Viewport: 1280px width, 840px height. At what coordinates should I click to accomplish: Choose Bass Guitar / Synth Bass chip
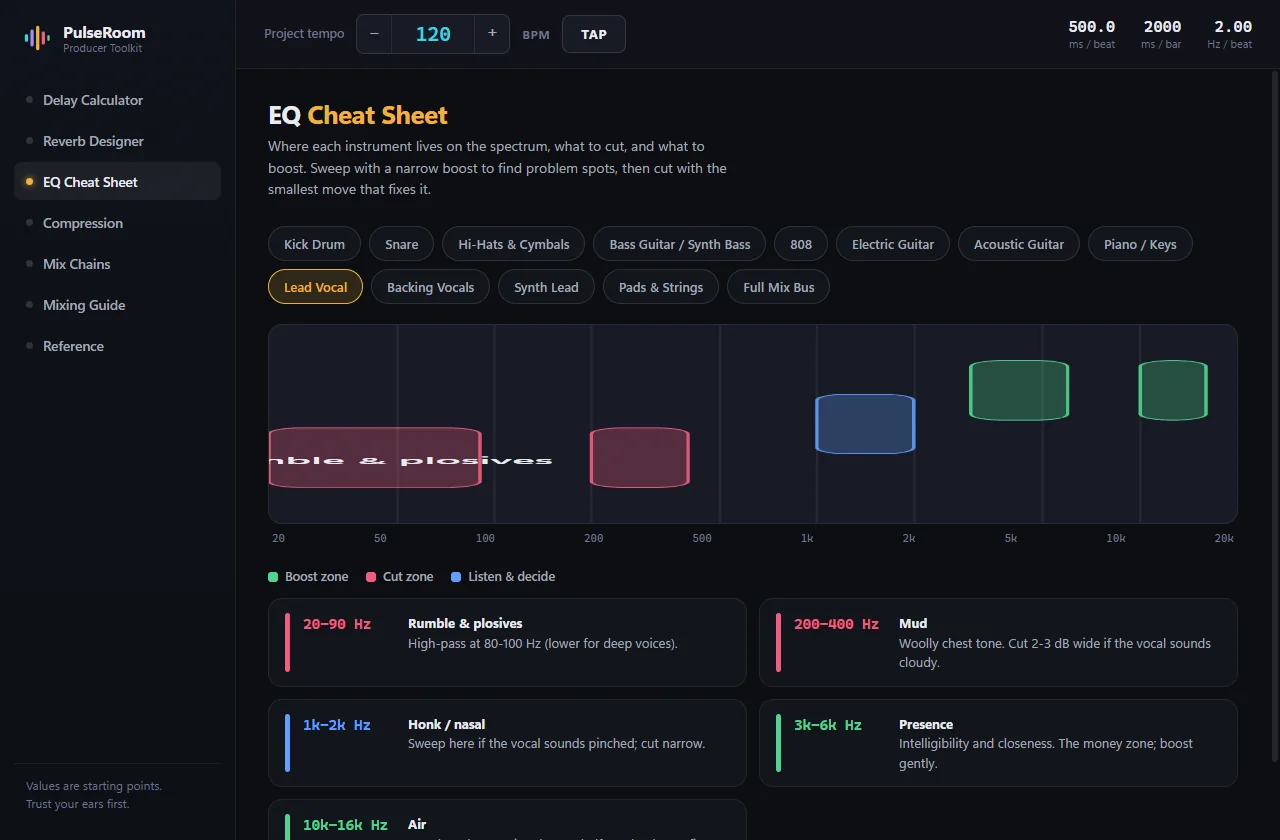[x=680, y=244]
